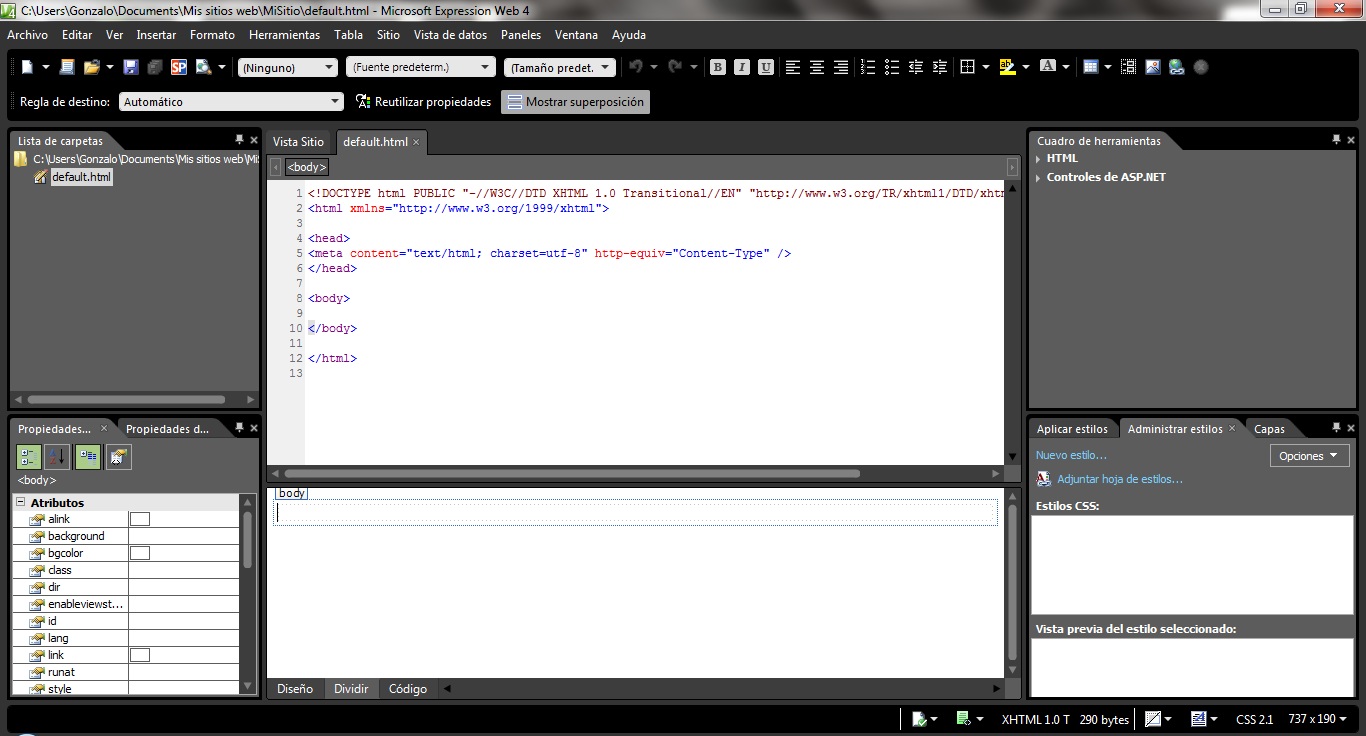This screenshot has width=1366, height=736.
Task: Apply numbered list formatting
Action: click(868, 67)
